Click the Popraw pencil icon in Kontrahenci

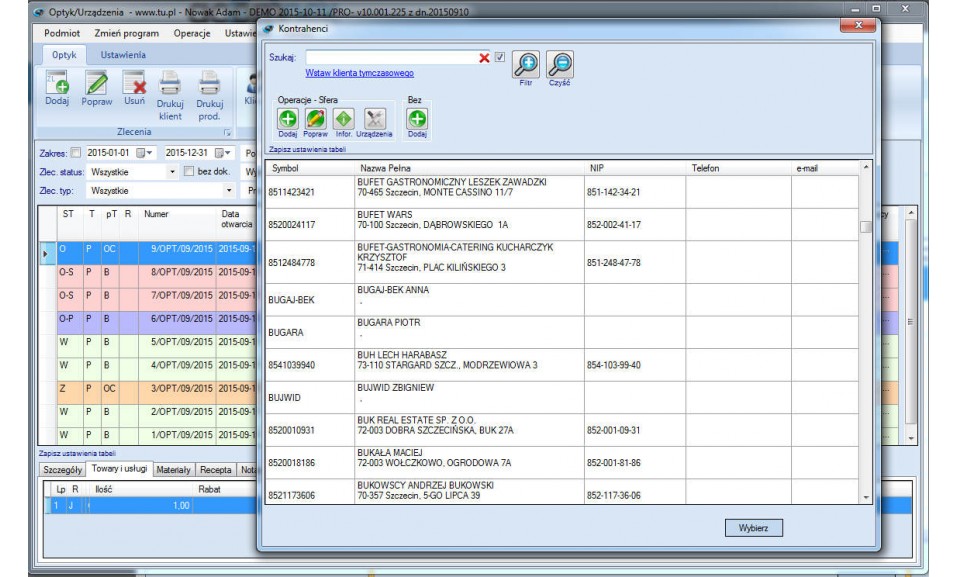314,119
